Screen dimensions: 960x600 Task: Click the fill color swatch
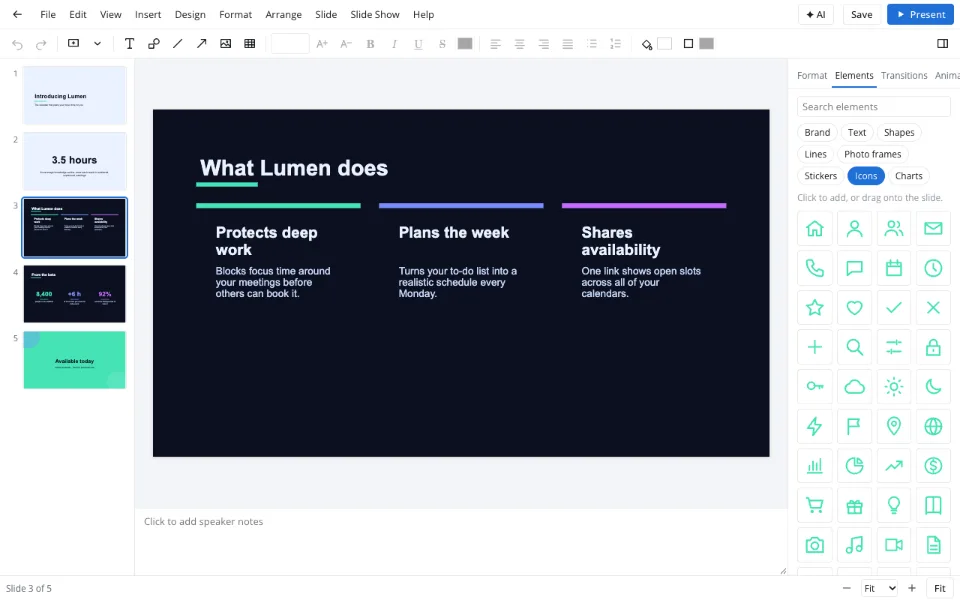(664, 43)
